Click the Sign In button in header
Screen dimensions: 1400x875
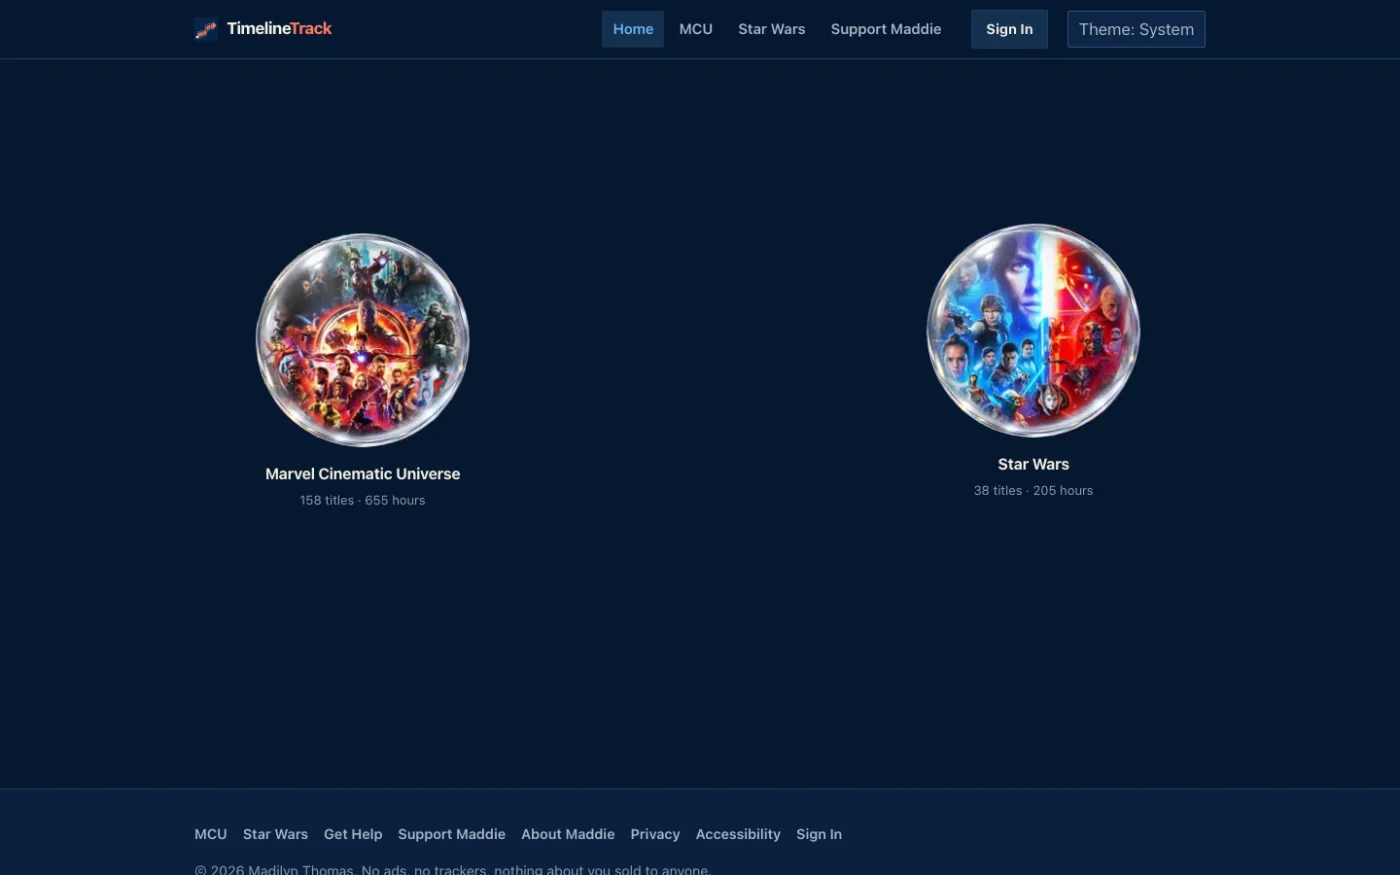1009,29
